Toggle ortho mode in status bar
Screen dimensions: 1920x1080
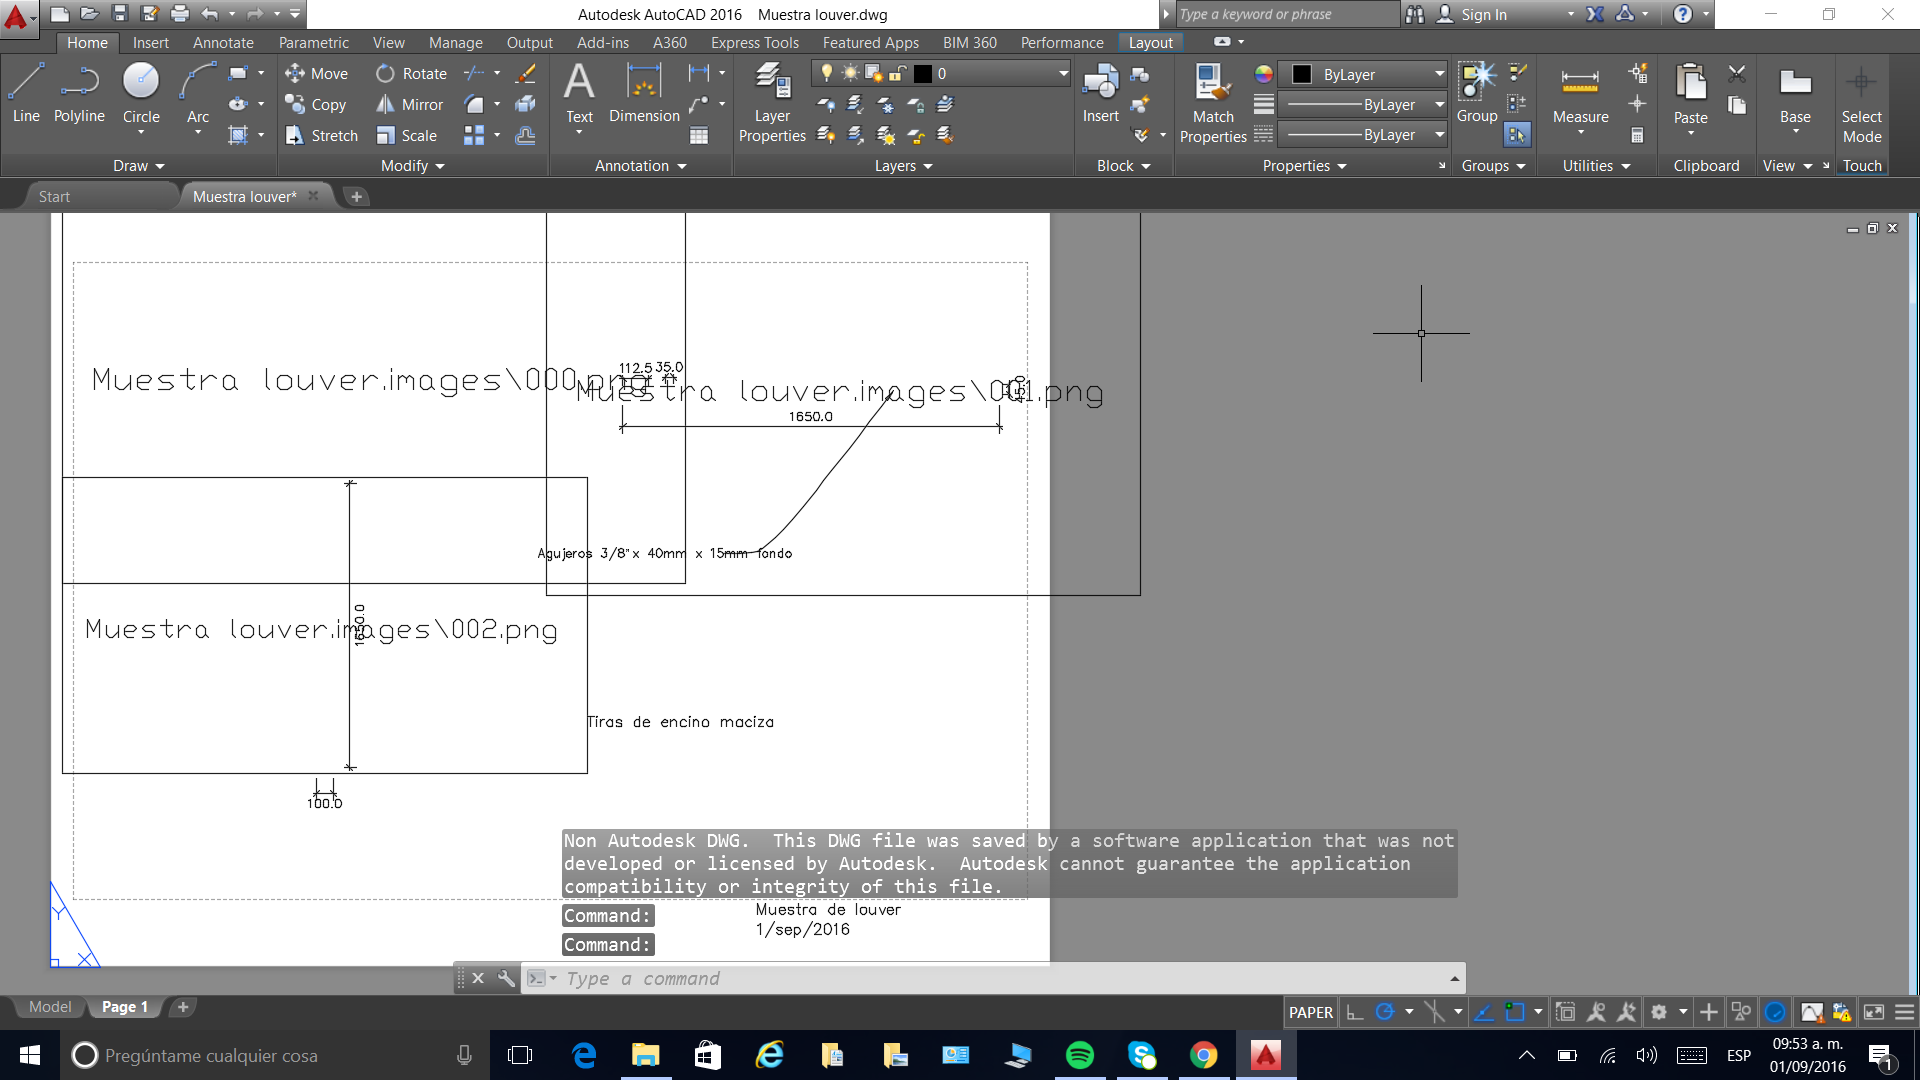[1355, 1012]
